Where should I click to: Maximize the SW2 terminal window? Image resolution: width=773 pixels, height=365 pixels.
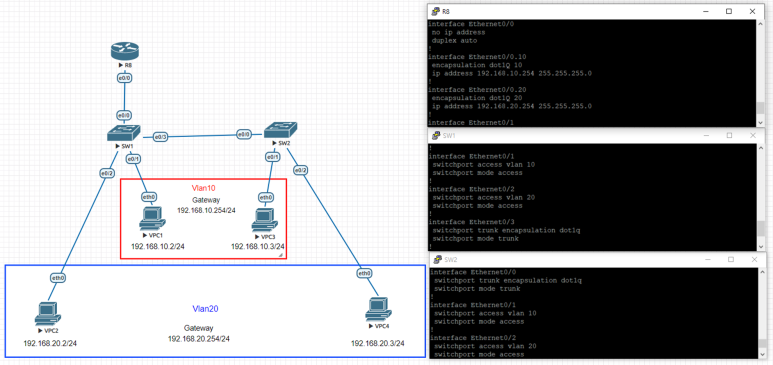point(731,259)
